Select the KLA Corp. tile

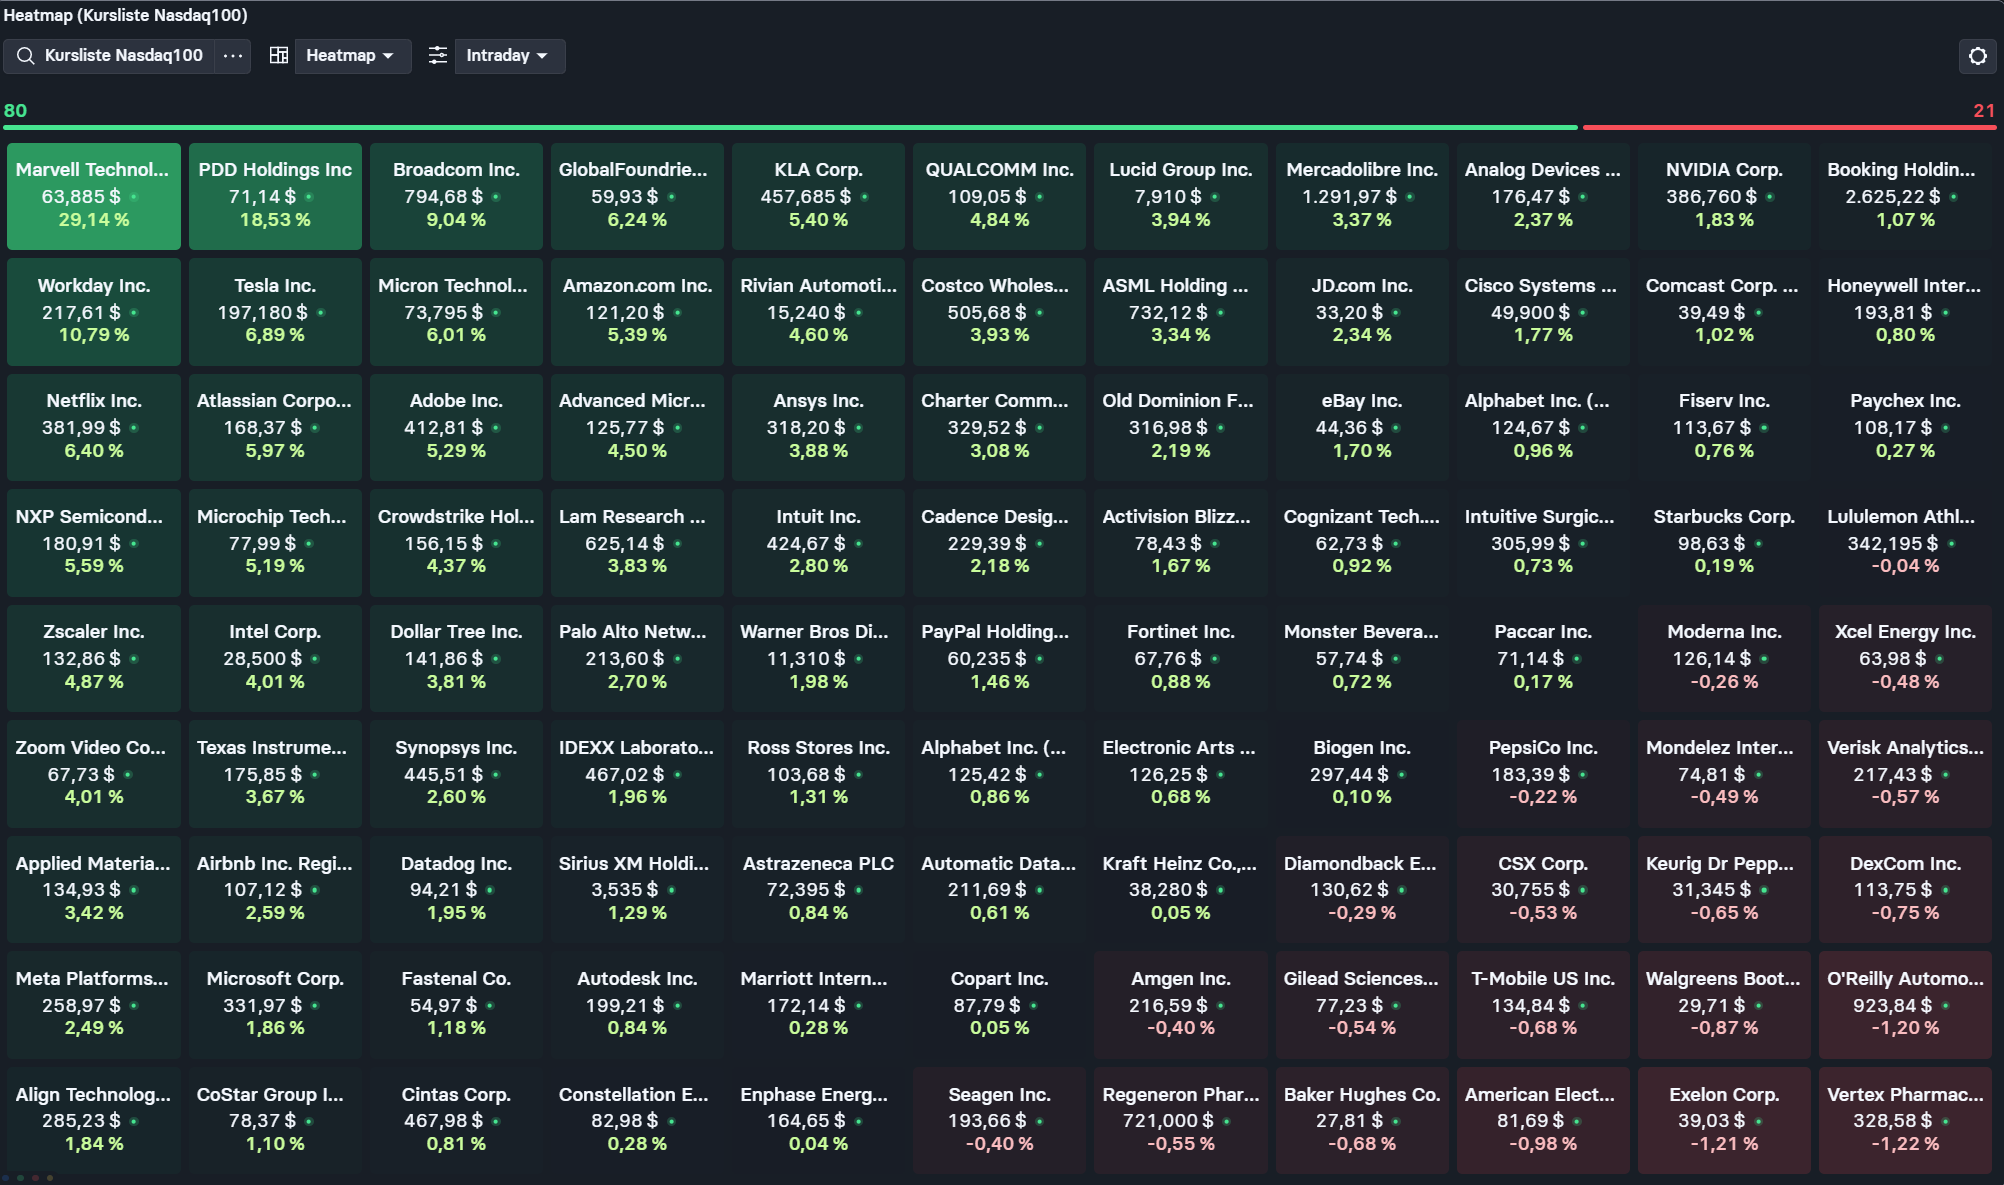(818, 196)
